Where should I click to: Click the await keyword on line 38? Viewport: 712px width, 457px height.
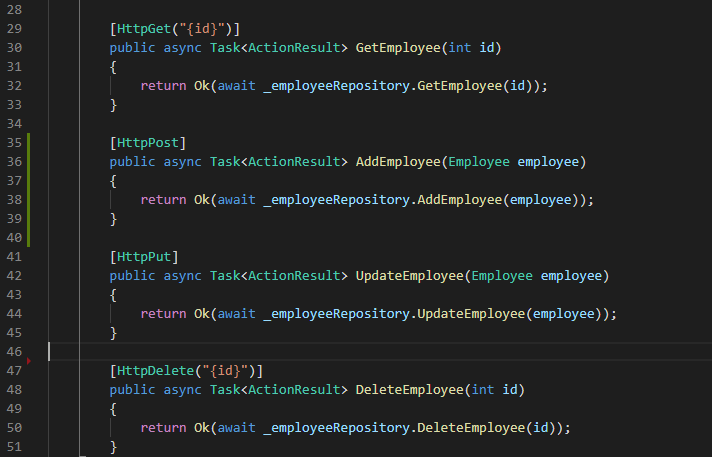(x=236, y=200)
